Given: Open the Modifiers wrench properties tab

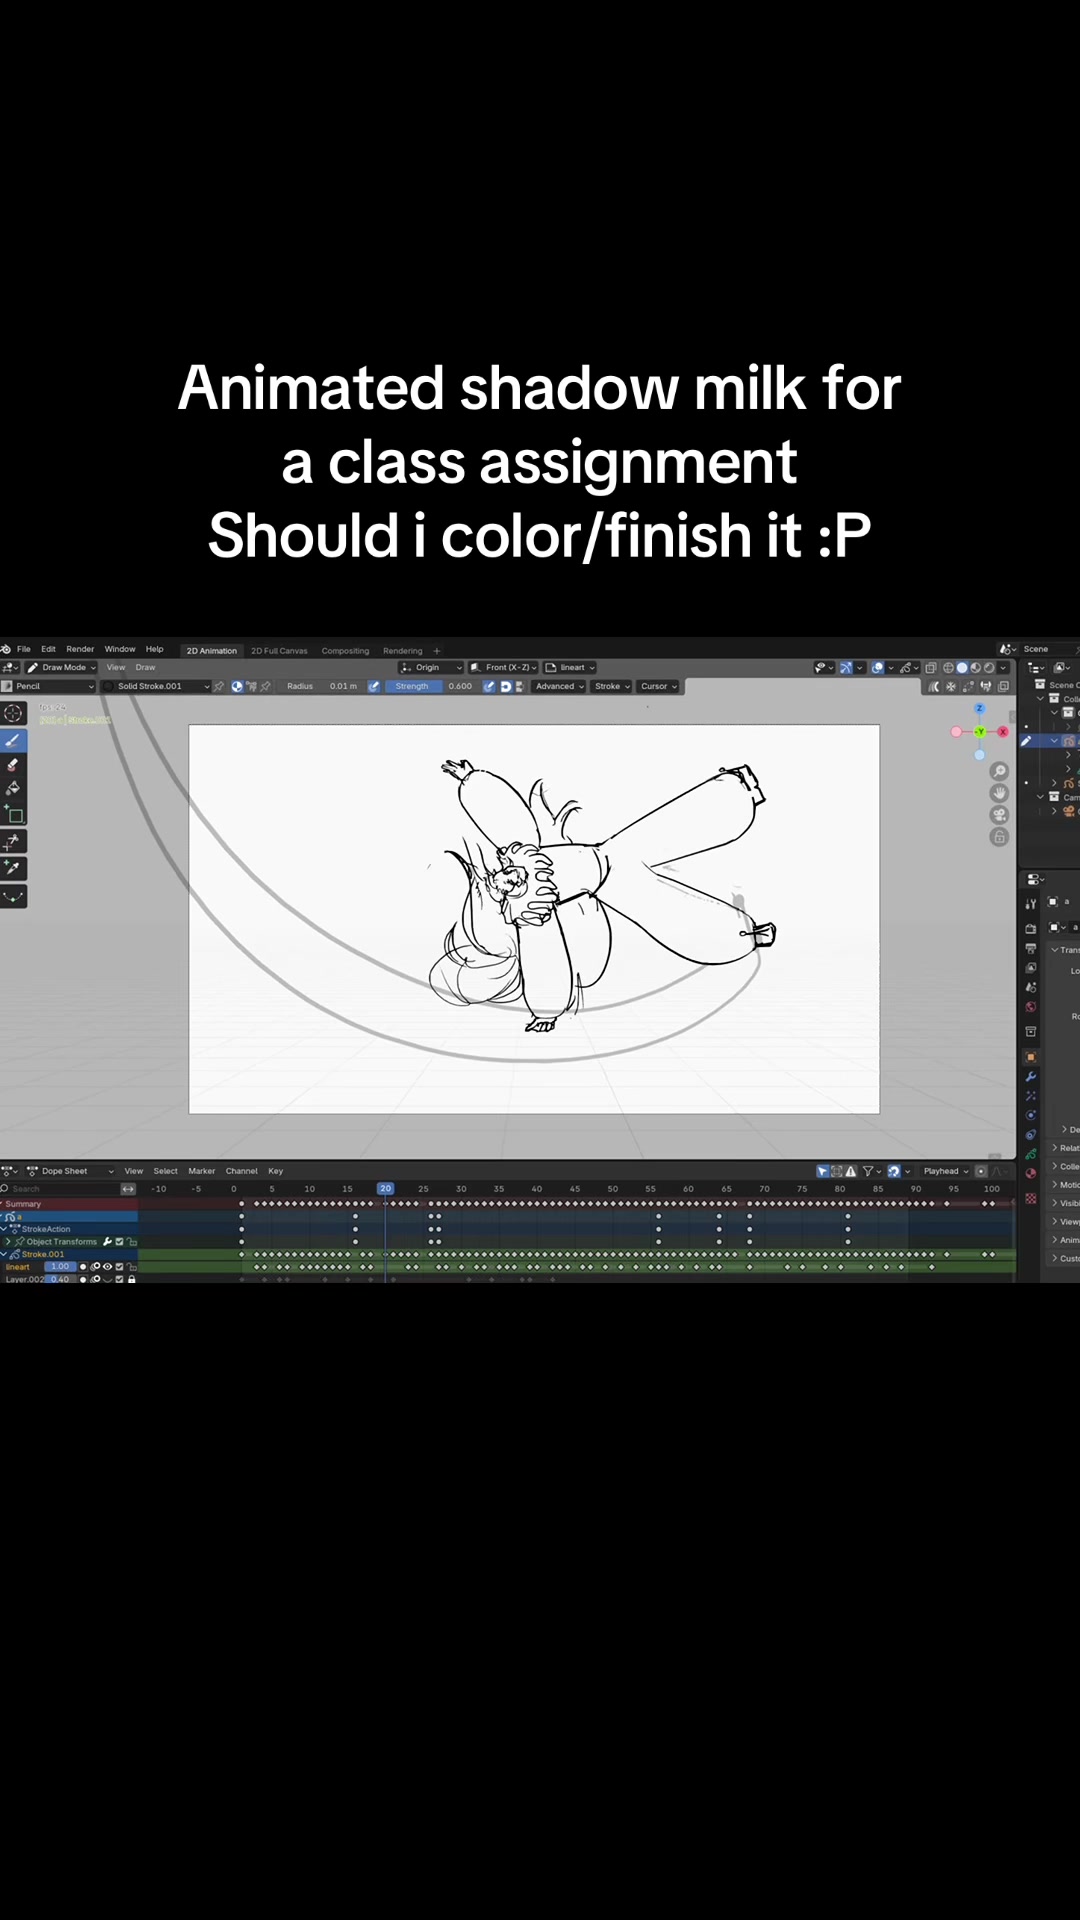Looking at the screenshot, I should (1031, 1076).
